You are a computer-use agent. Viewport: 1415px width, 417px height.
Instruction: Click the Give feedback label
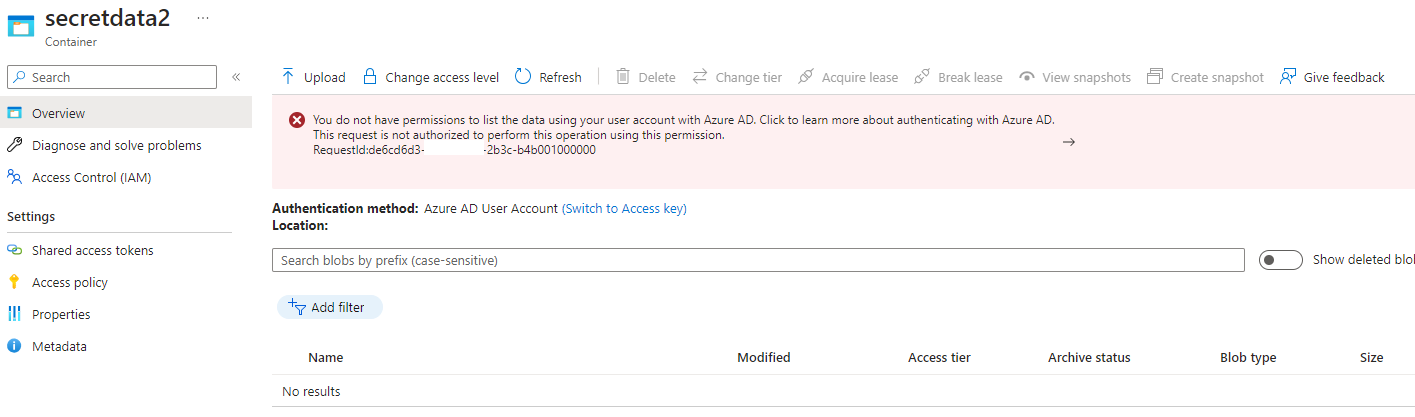click(x=1344, y=77)
